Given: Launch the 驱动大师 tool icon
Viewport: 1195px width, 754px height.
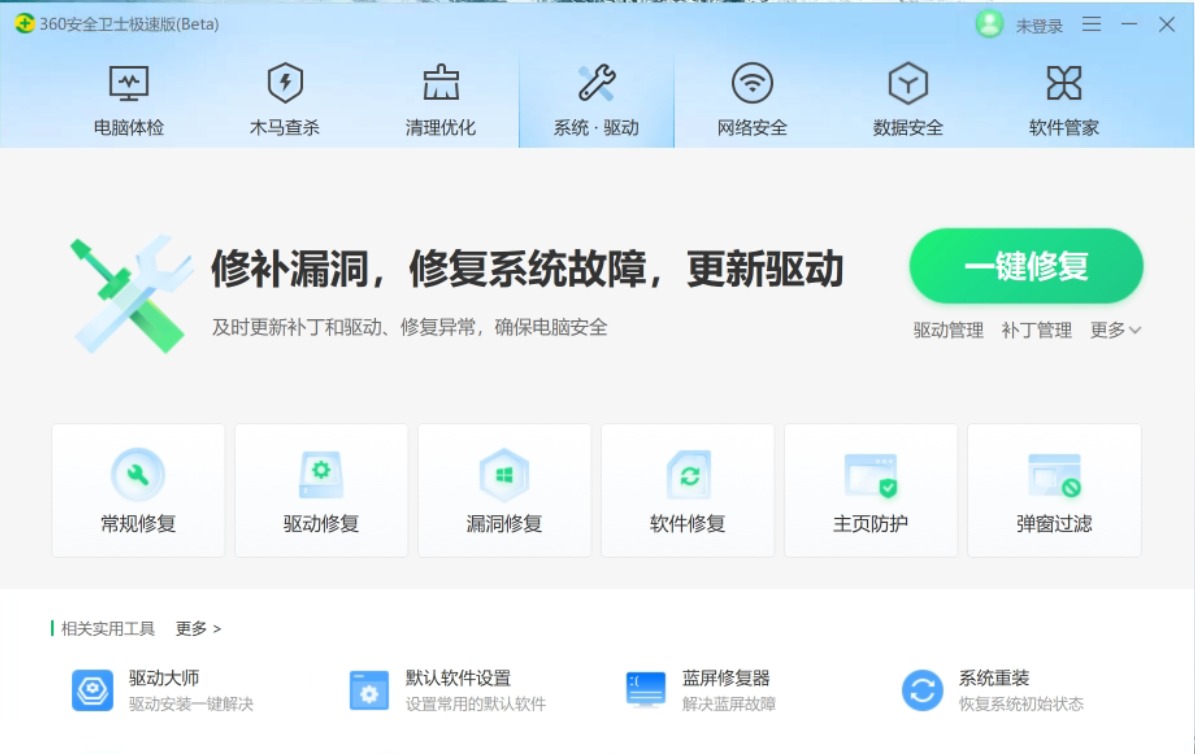Looking at the screenshot, I should coord(92,690).
